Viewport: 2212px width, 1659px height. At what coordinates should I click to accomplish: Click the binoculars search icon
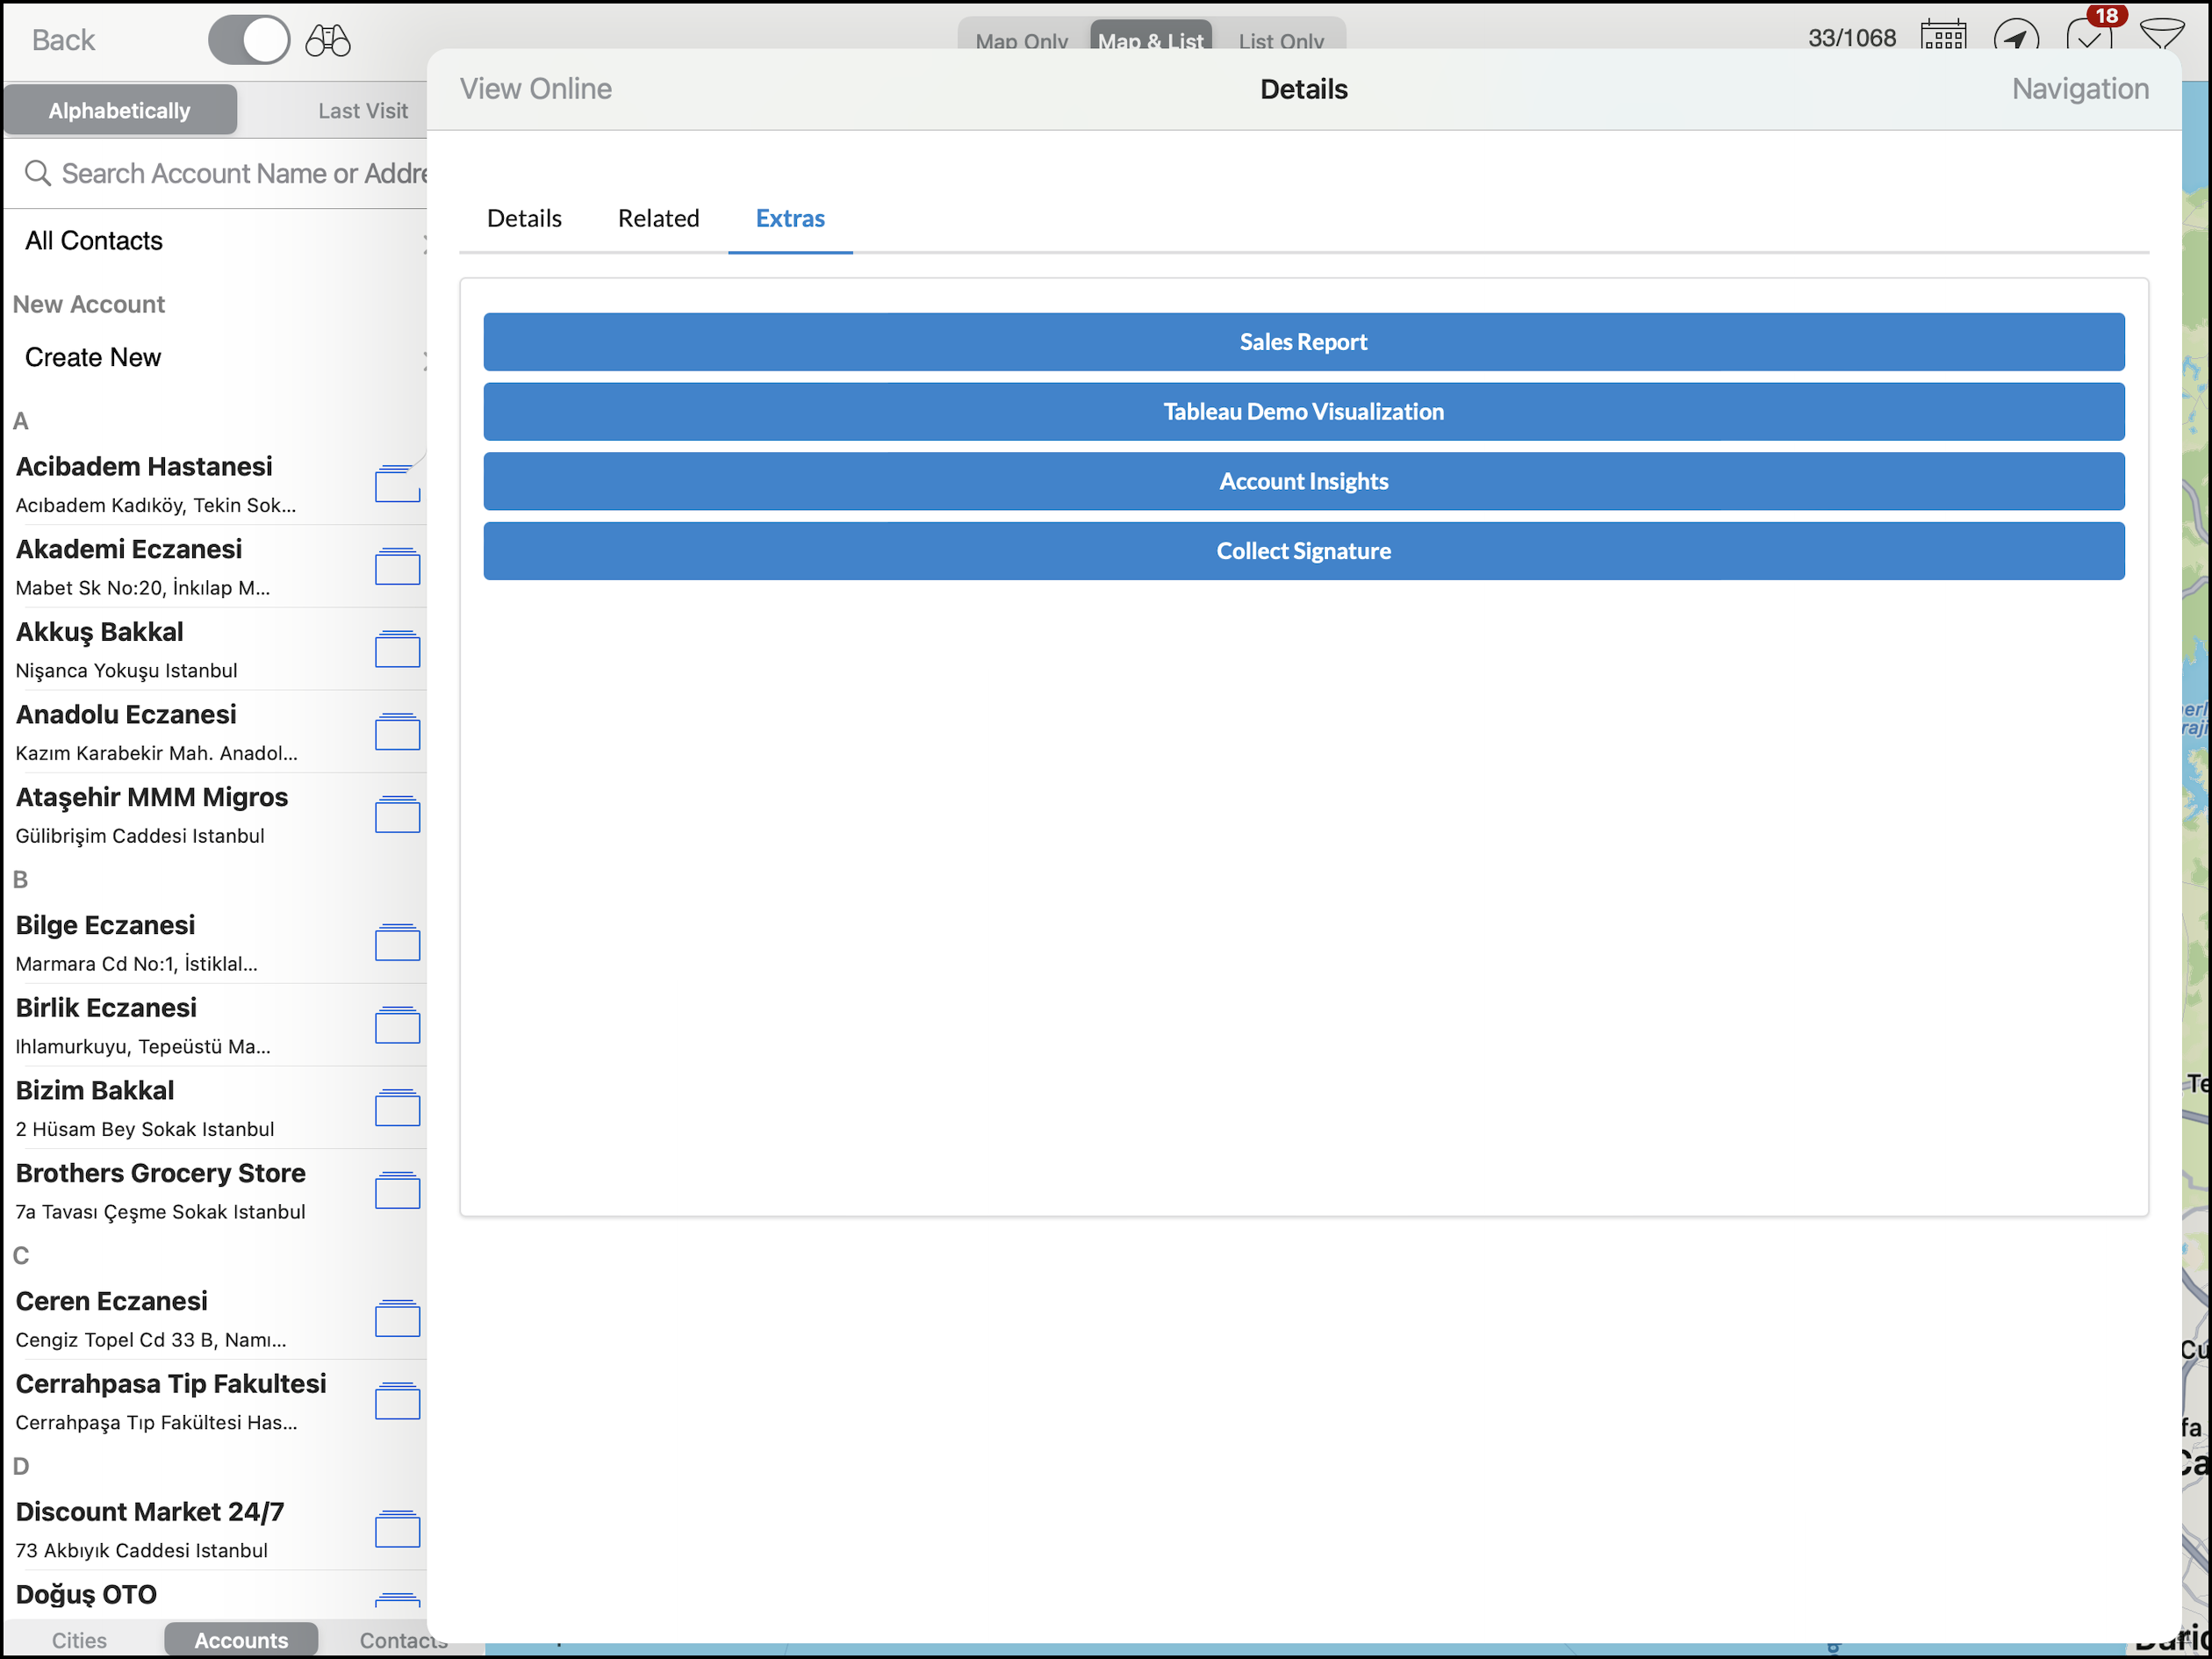click(x=328, y=40)
